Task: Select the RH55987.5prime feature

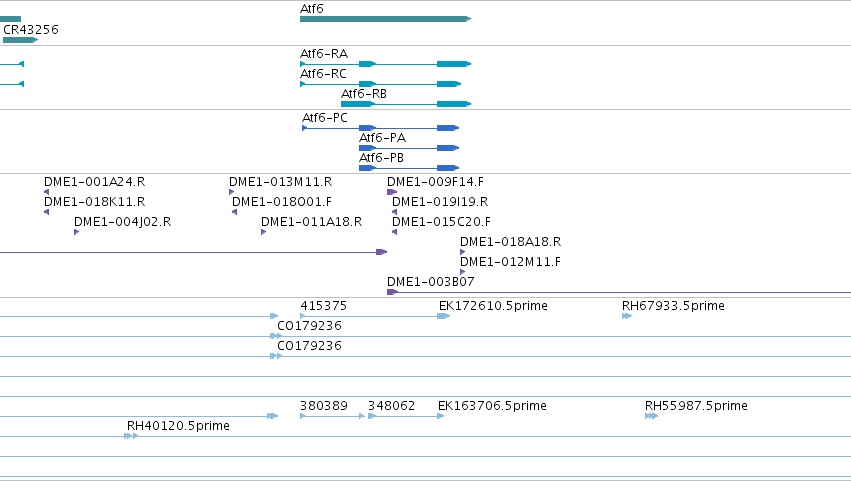Action: tap(651, 416)
